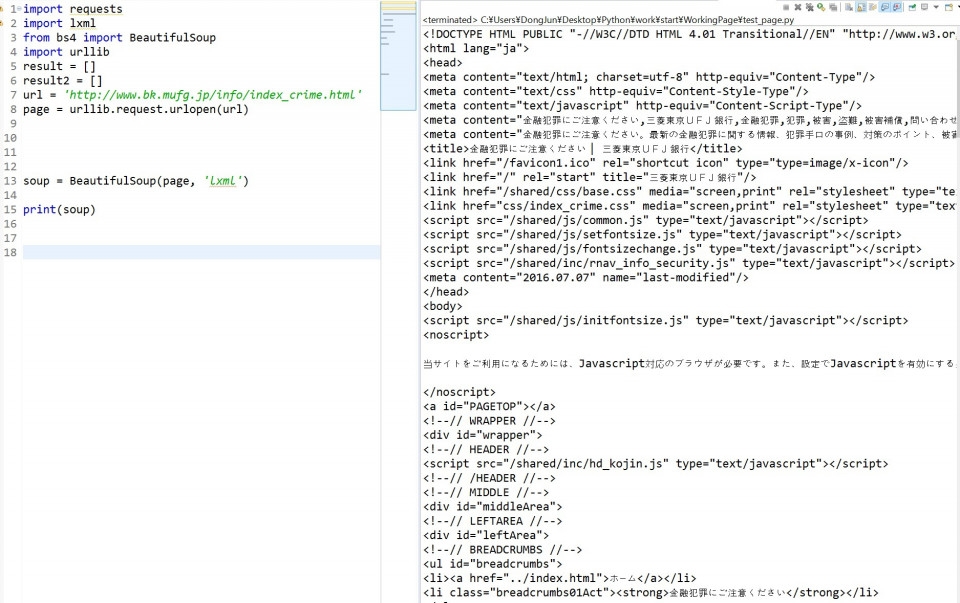960x603 pixels.
Task: Click the hd_kojin.js script line
Action: (x=656, y=464)
